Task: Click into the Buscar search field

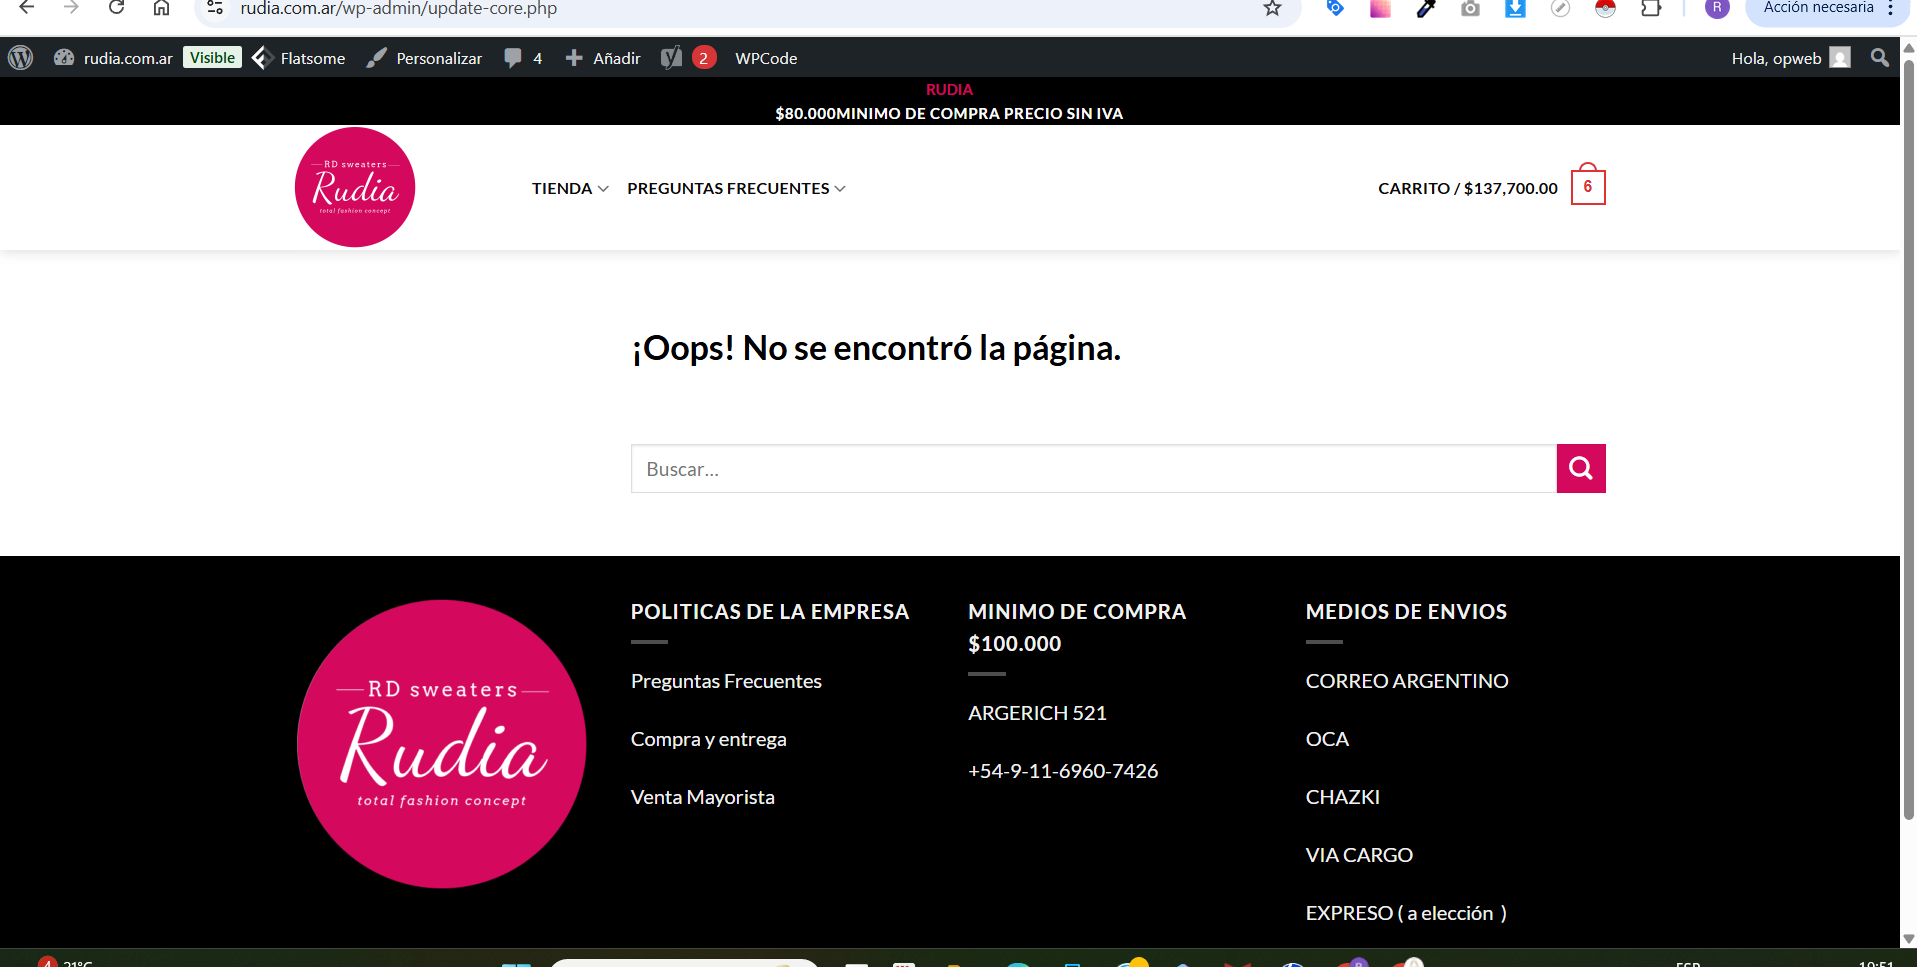Action: [1092, 469]
